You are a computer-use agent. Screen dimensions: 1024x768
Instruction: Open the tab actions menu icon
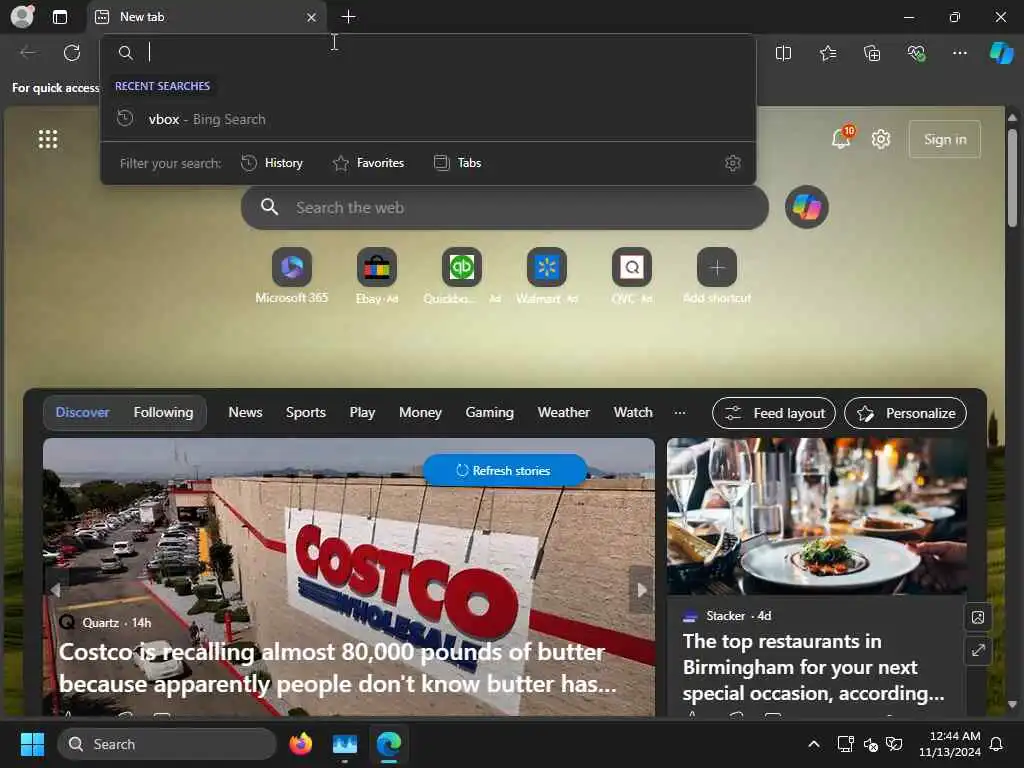pos(60,17)
